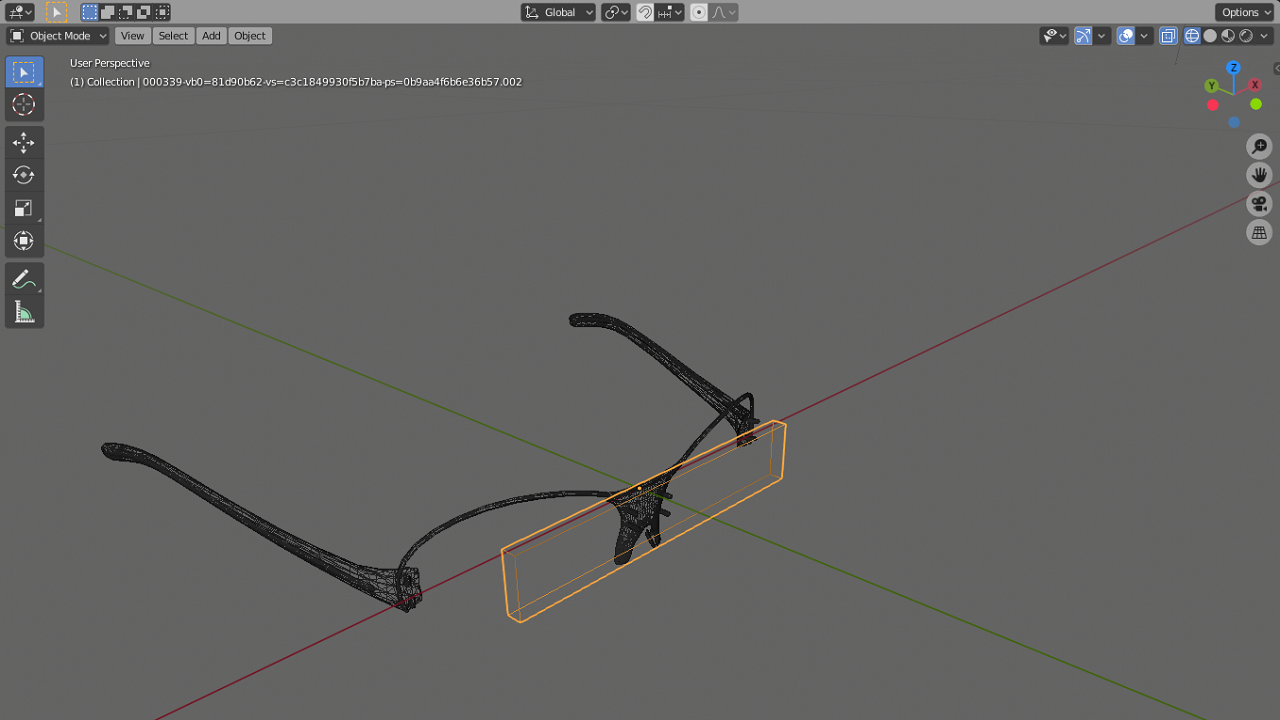
Task: Click the negative X red dot on gizmo
Action: 1213,105
